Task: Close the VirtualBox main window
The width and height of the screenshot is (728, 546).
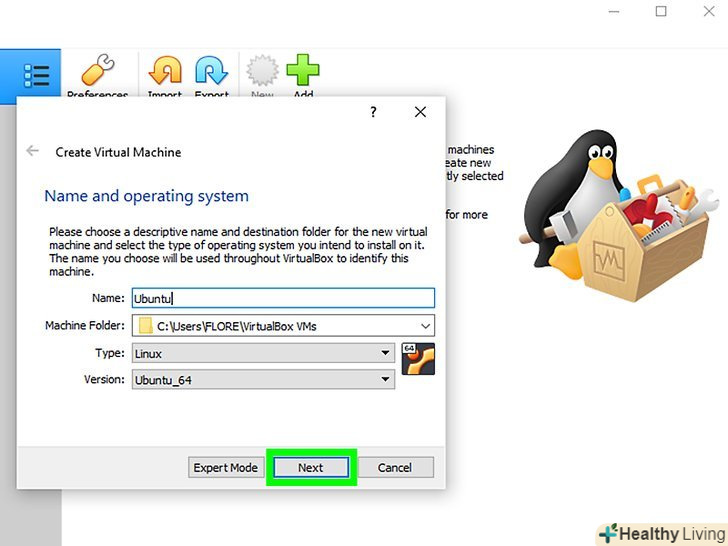Action: coord(709,12)
